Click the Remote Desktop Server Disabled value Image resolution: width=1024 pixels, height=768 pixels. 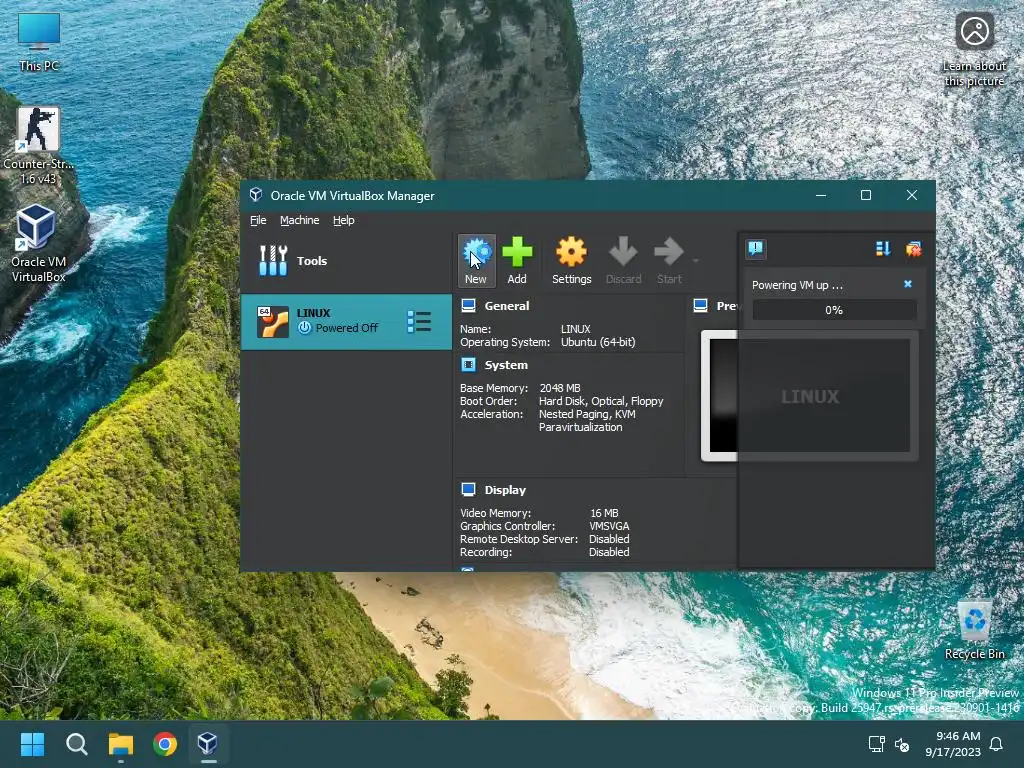[x=609, y=539]
